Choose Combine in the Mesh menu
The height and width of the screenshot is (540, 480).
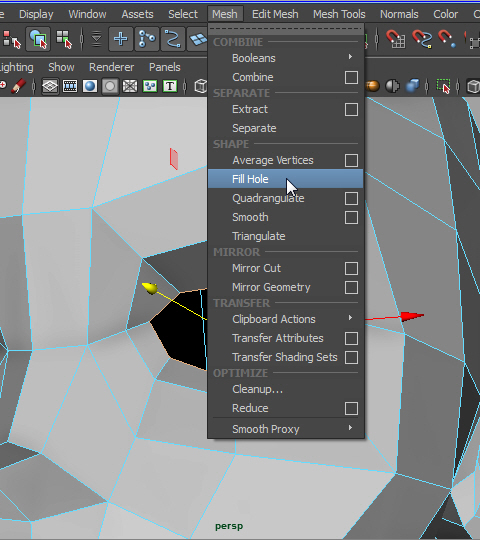[x=253, y=77]
